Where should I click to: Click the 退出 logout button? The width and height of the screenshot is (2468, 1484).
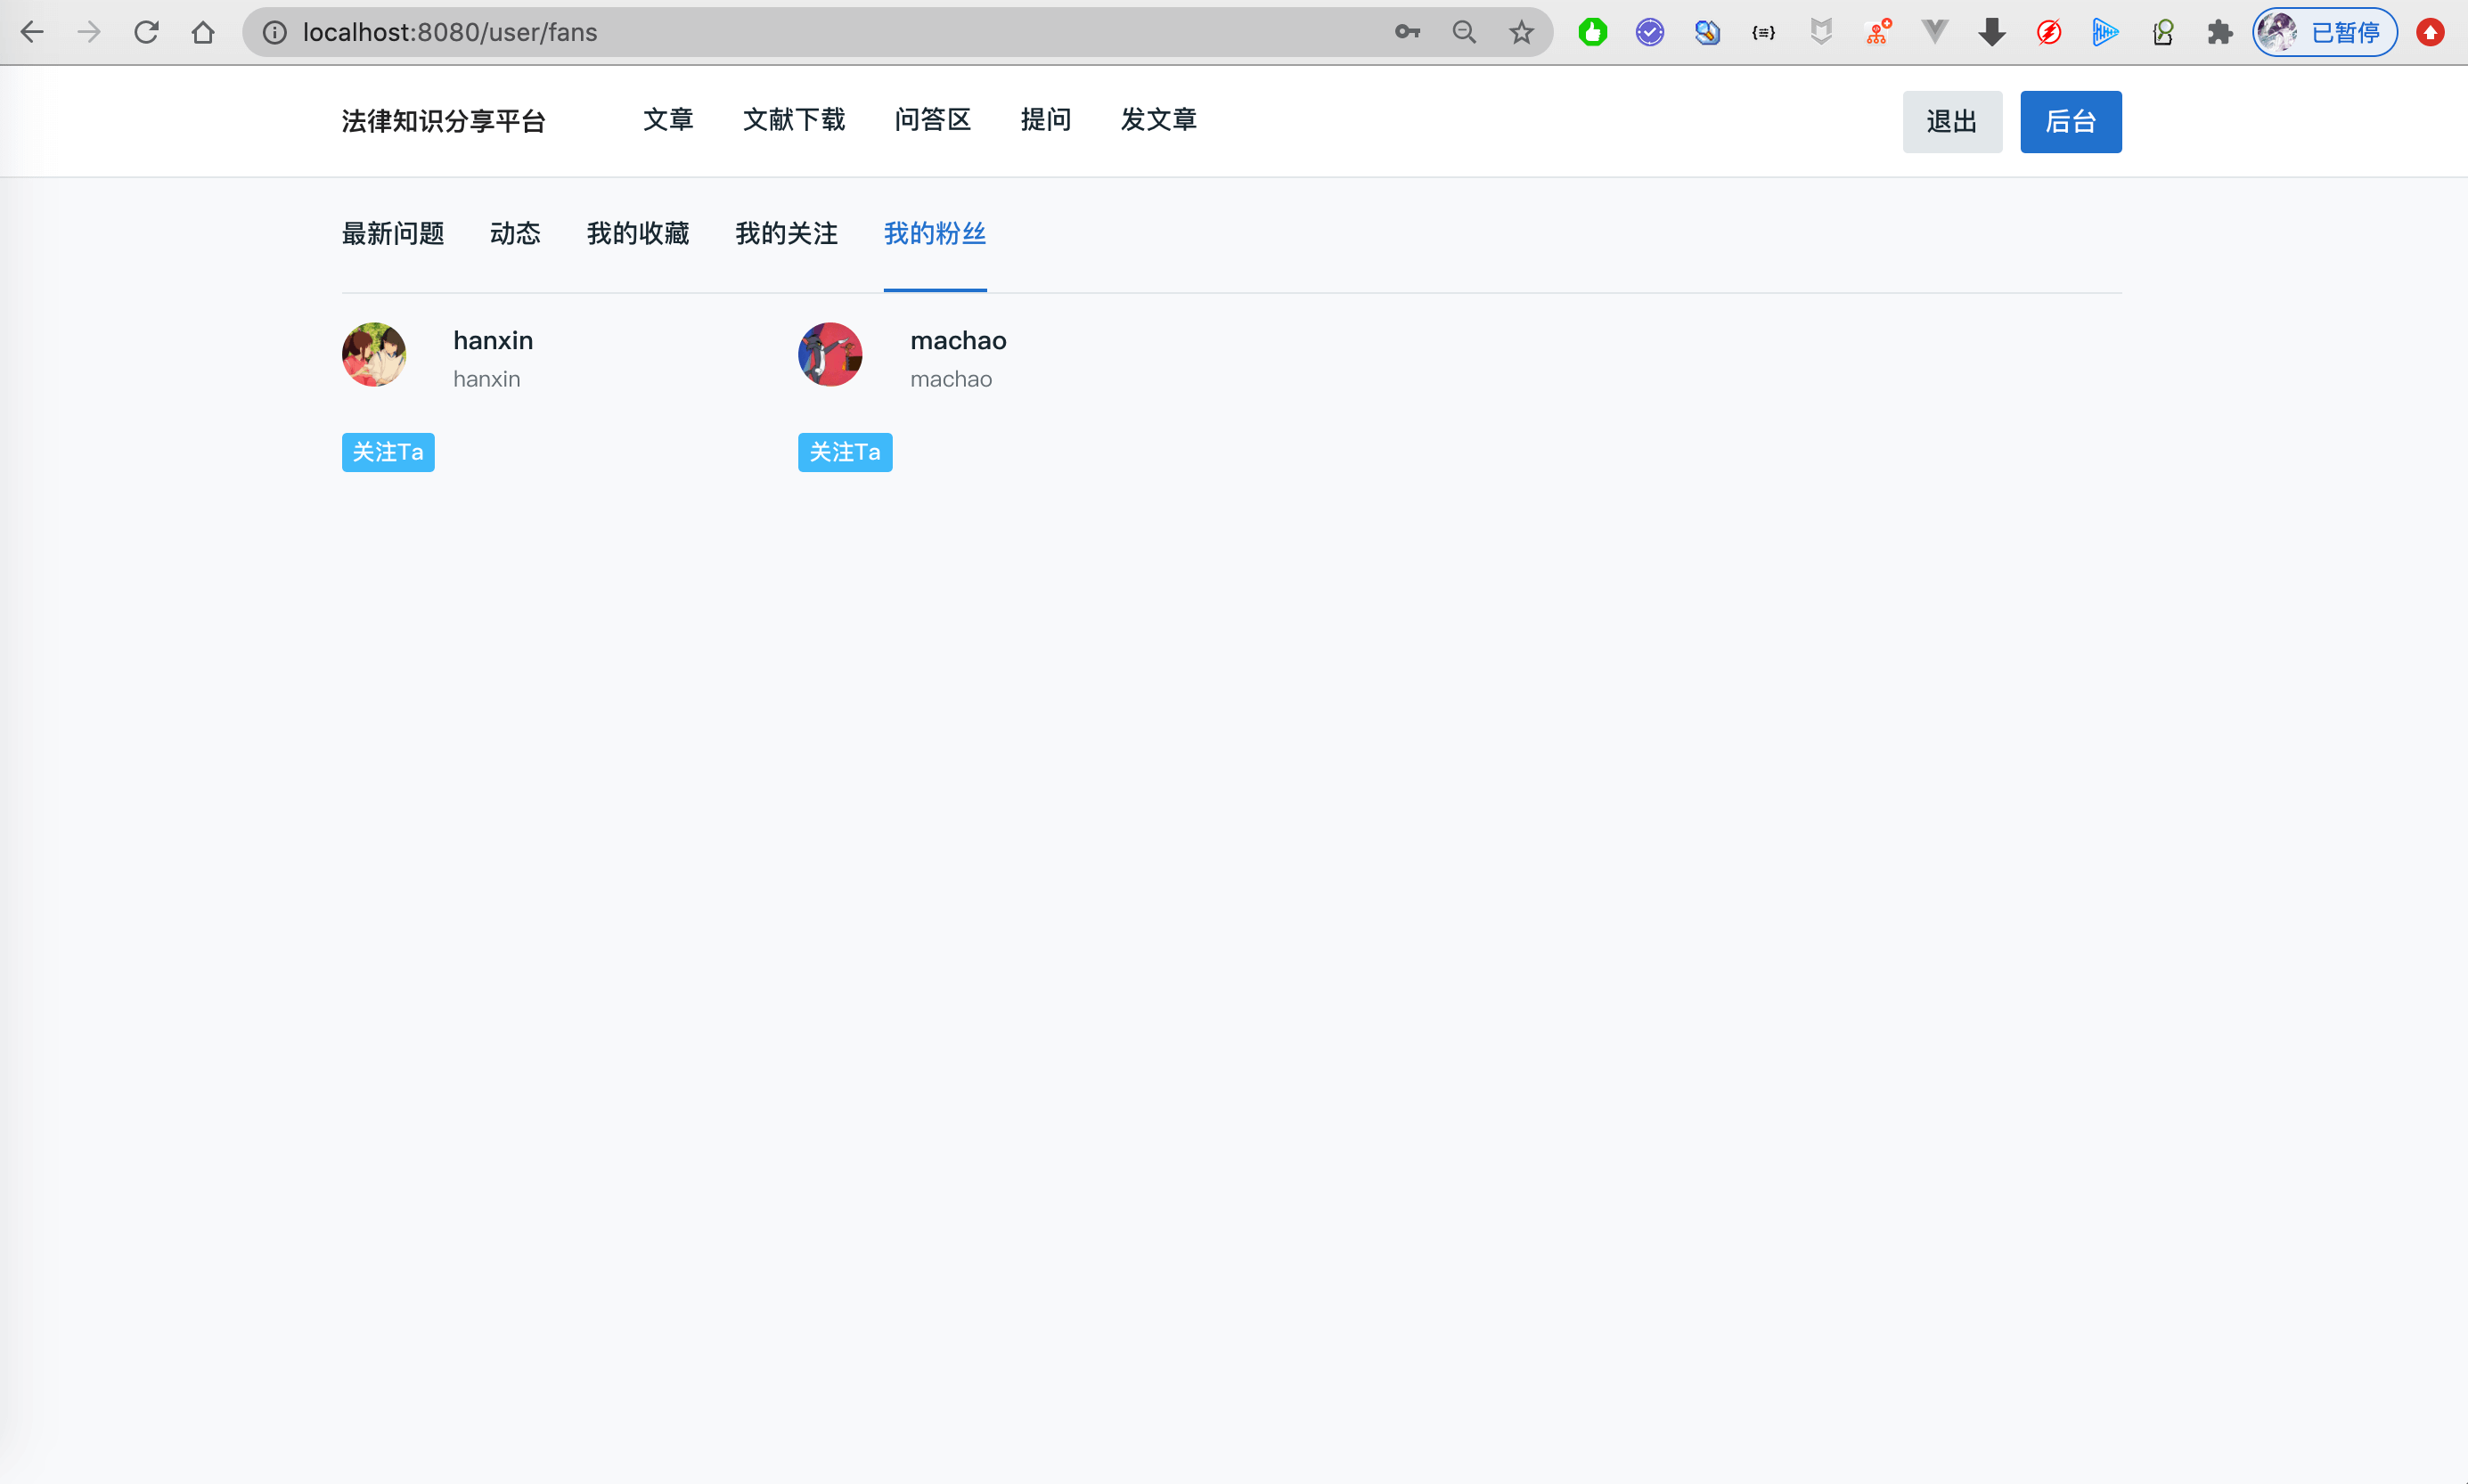coord(1951,121)
